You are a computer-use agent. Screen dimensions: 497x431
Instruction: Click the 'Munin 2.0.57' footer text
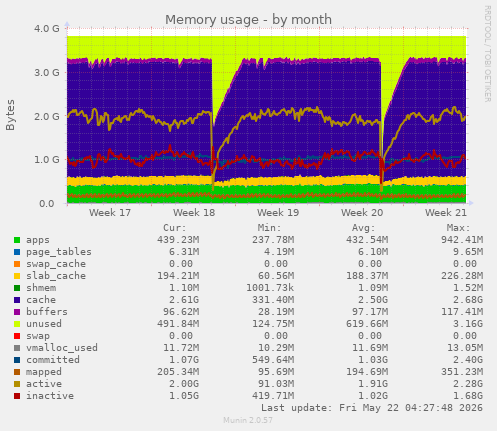click(248, 420)
